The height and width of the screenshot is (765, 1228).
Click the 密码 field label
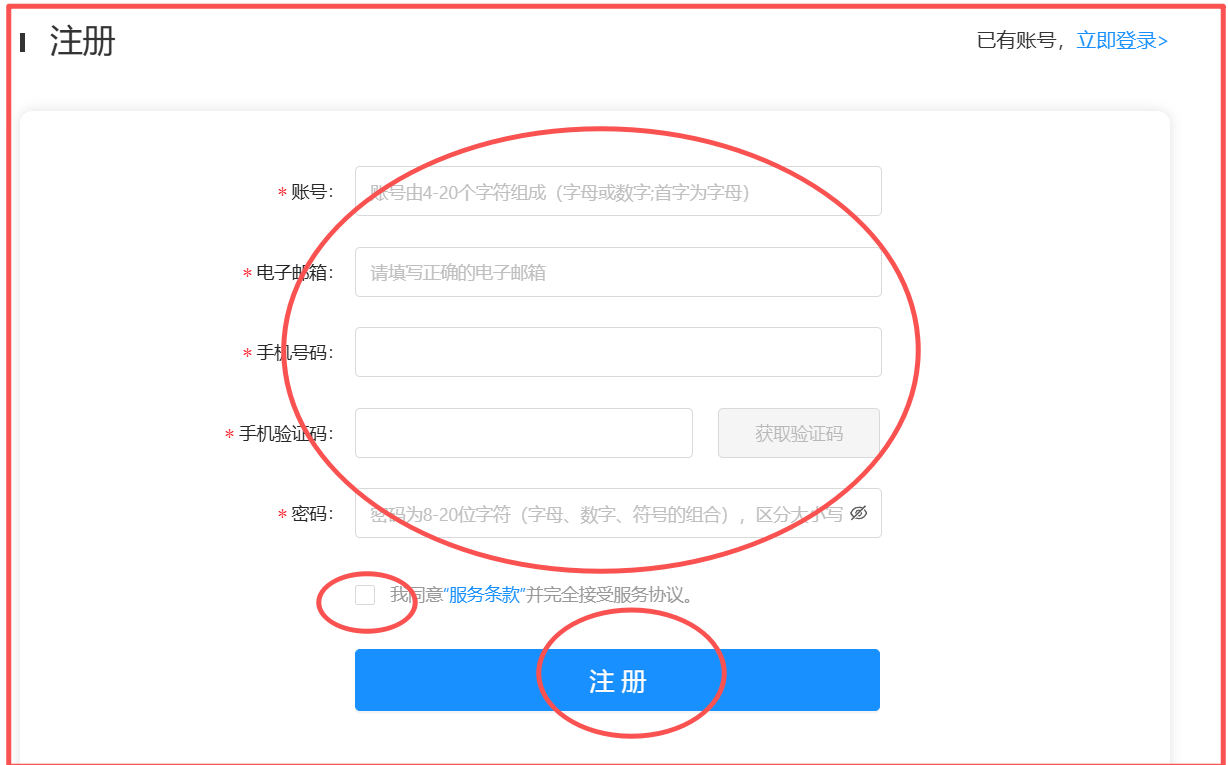pyautogui.click(x=311, y=514)
